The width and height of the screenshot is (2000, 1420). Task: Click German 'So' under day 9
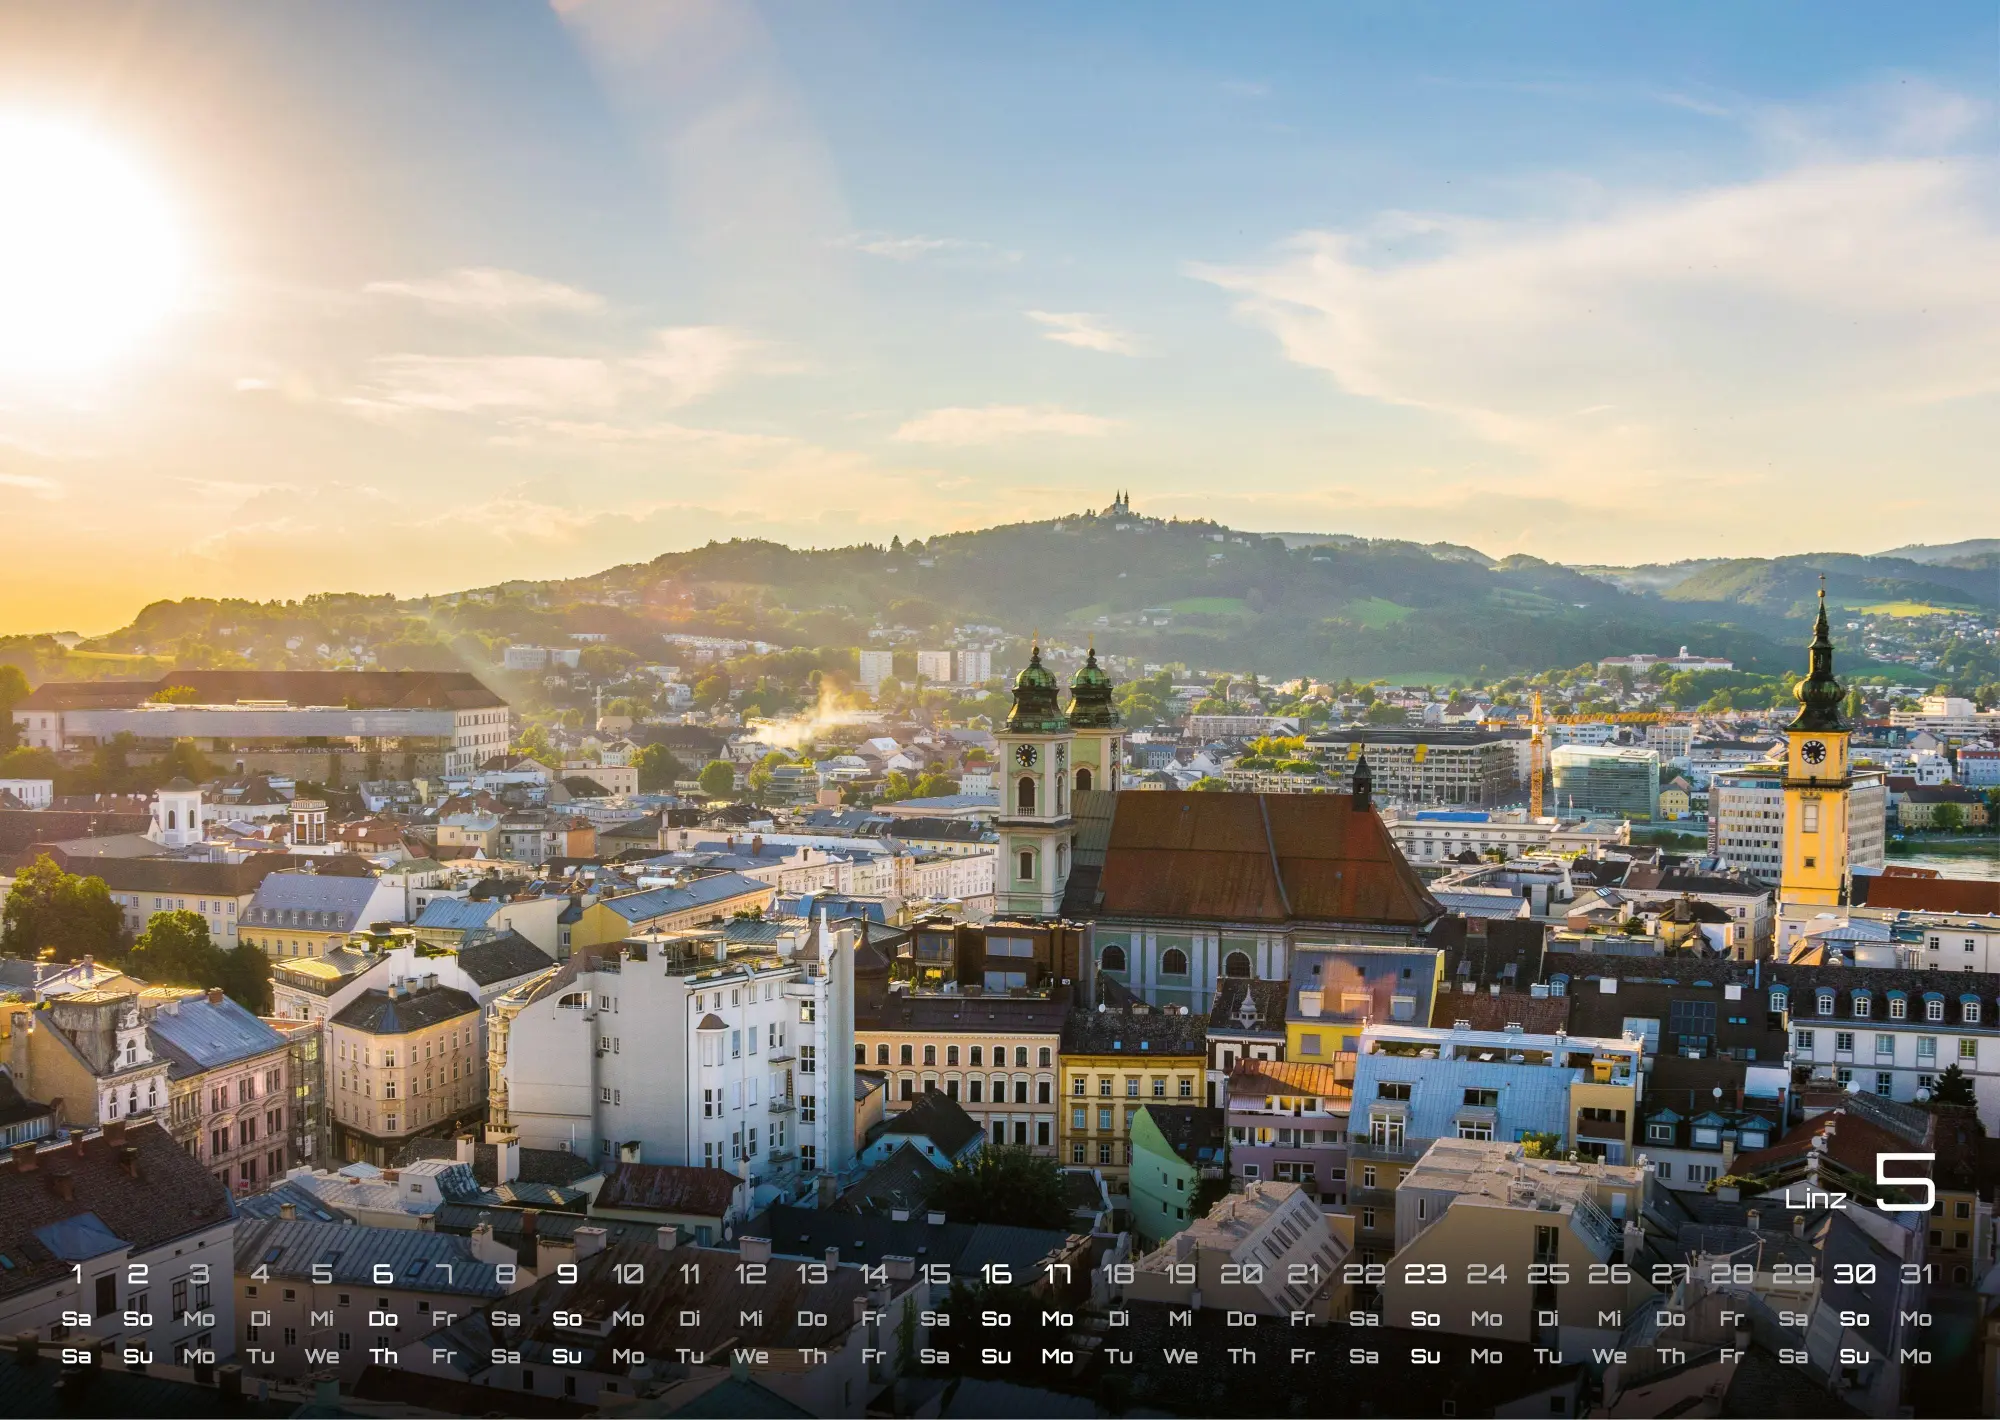point(567,1319)
